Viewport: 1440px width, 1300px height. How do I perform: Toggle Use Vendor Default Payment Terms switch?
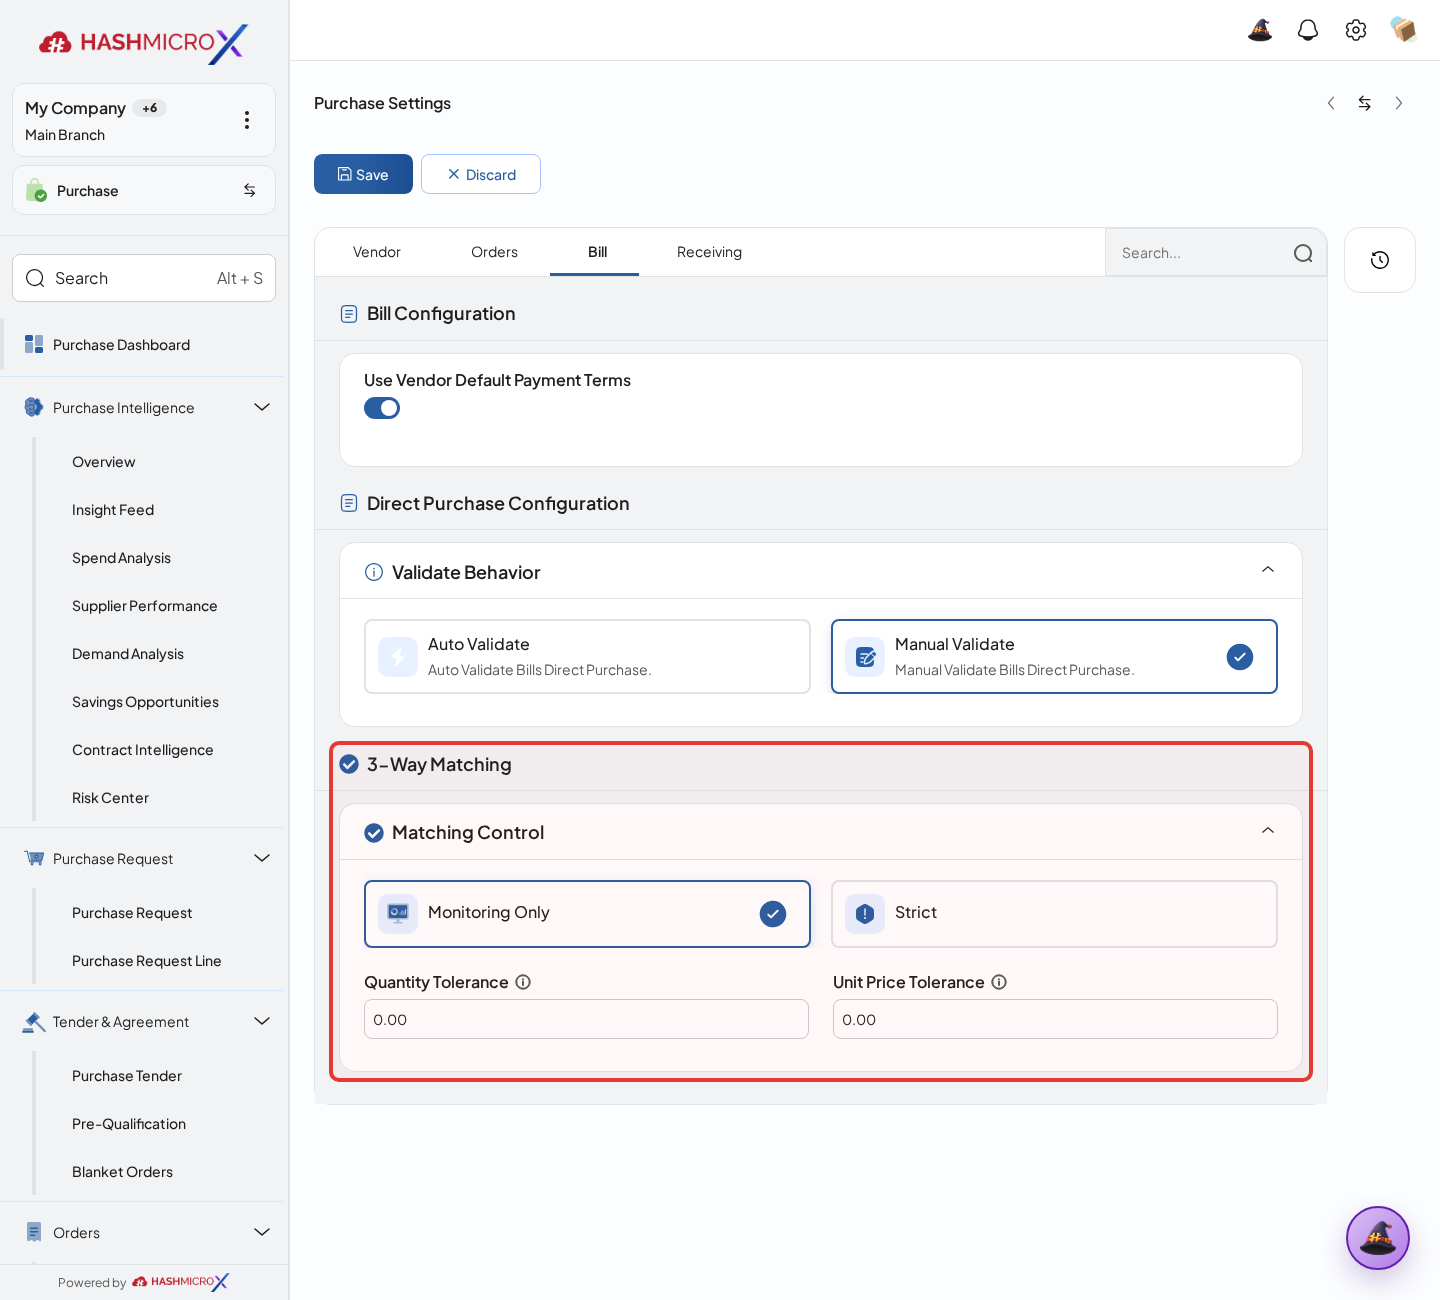pos(382,408)
